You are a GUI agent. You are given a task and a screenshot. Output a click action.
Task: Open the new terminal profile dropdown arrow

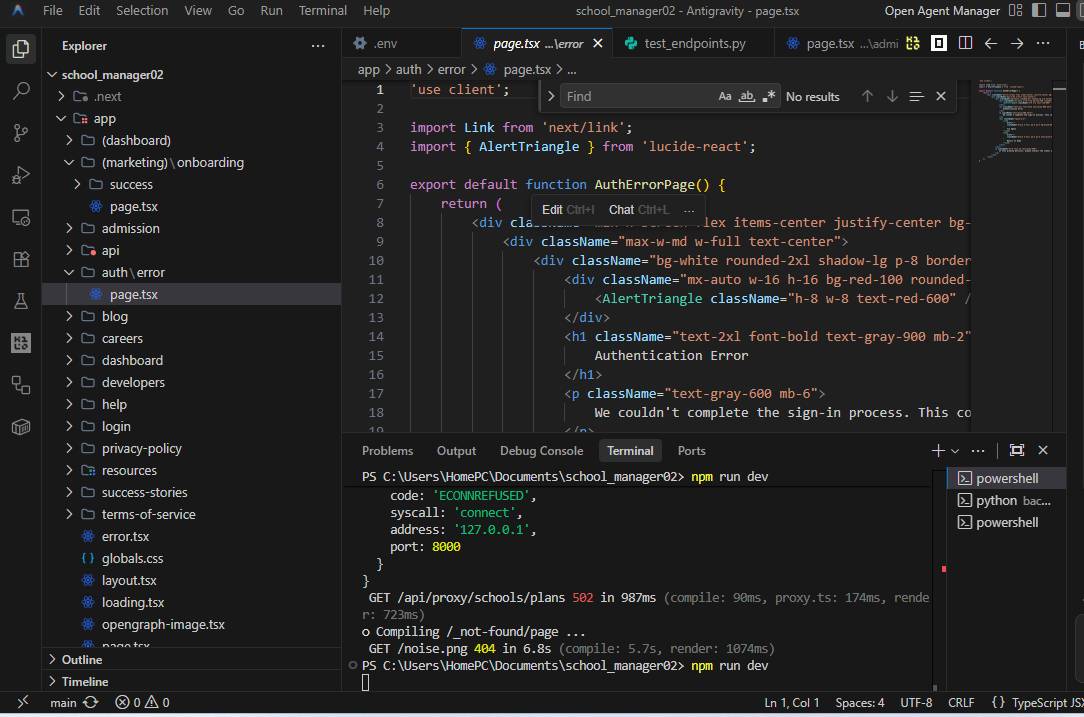click(x=955, y=451)
